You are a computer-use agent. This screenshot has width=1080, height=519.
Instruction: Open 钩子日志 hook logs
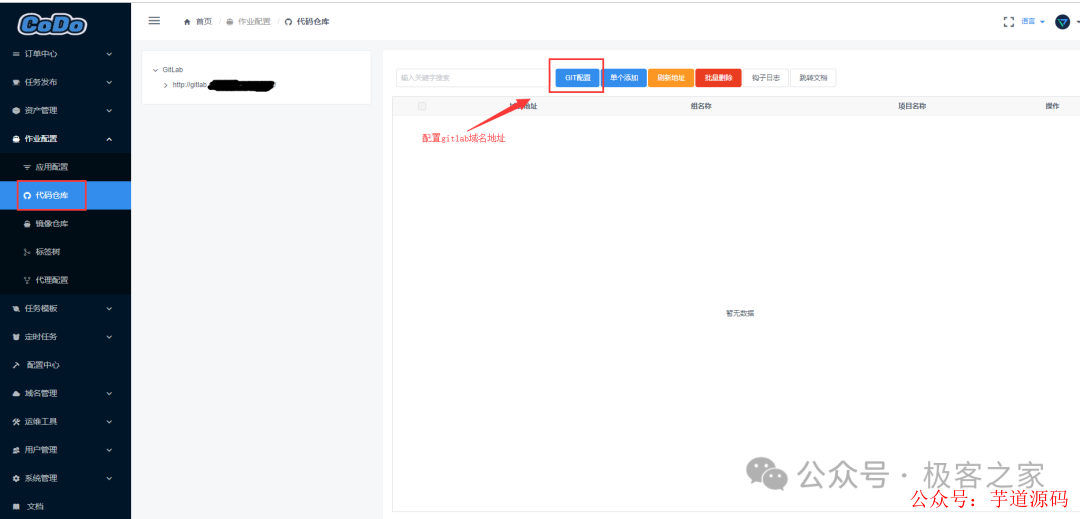tap(765, 78)
